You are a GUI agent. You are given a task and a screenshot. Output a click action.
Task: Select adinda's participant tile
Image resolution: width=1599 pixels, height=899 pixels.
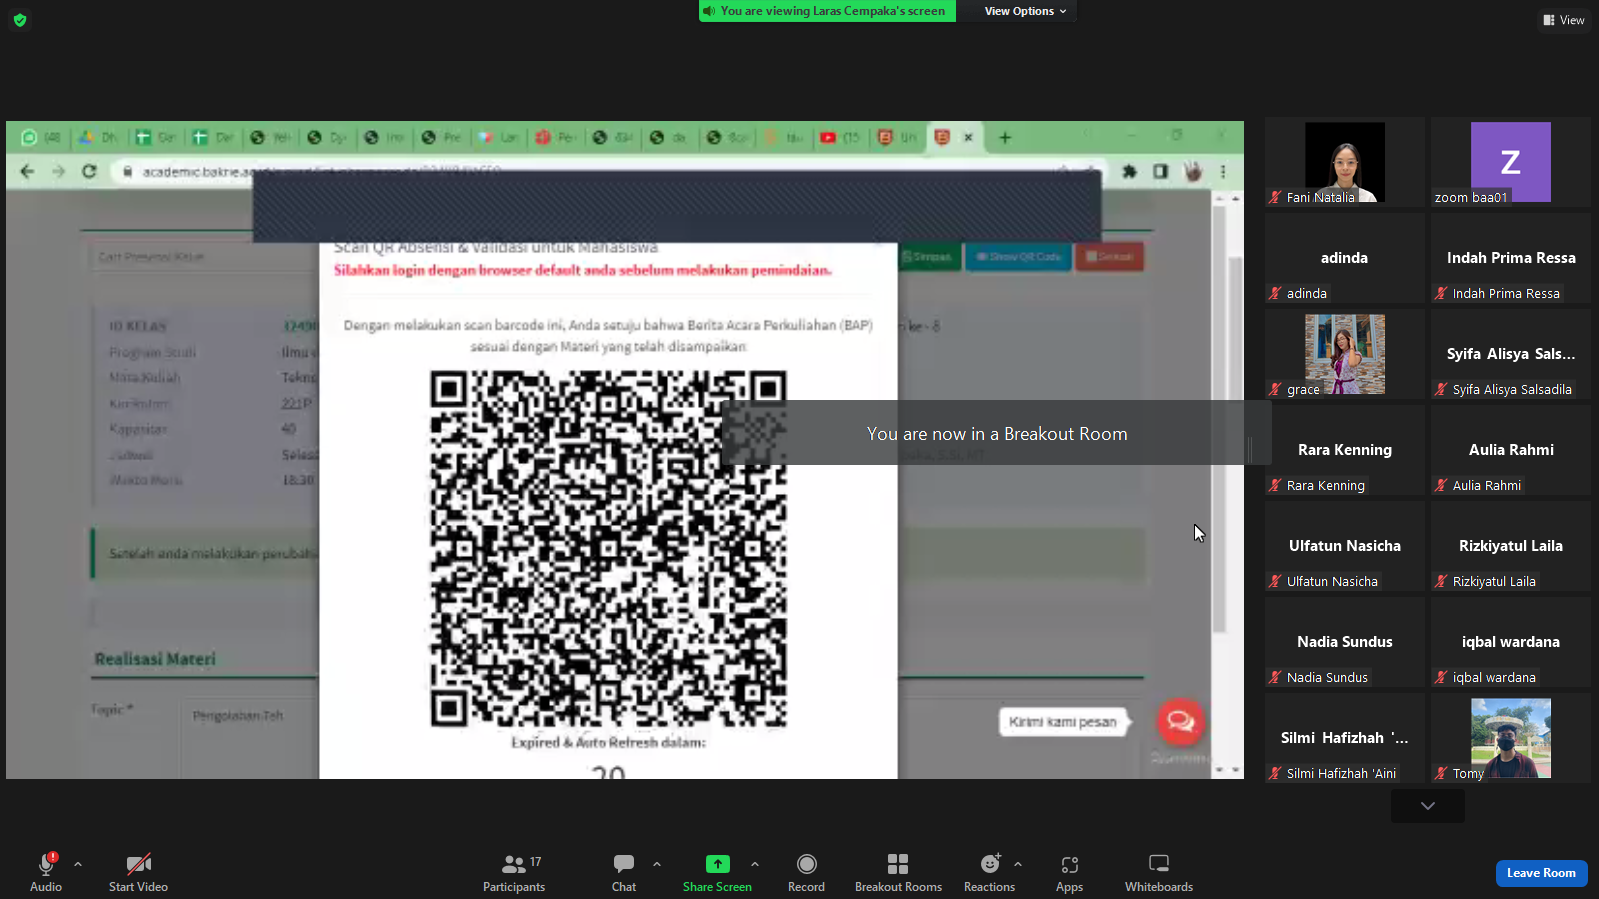(1345, 258)
